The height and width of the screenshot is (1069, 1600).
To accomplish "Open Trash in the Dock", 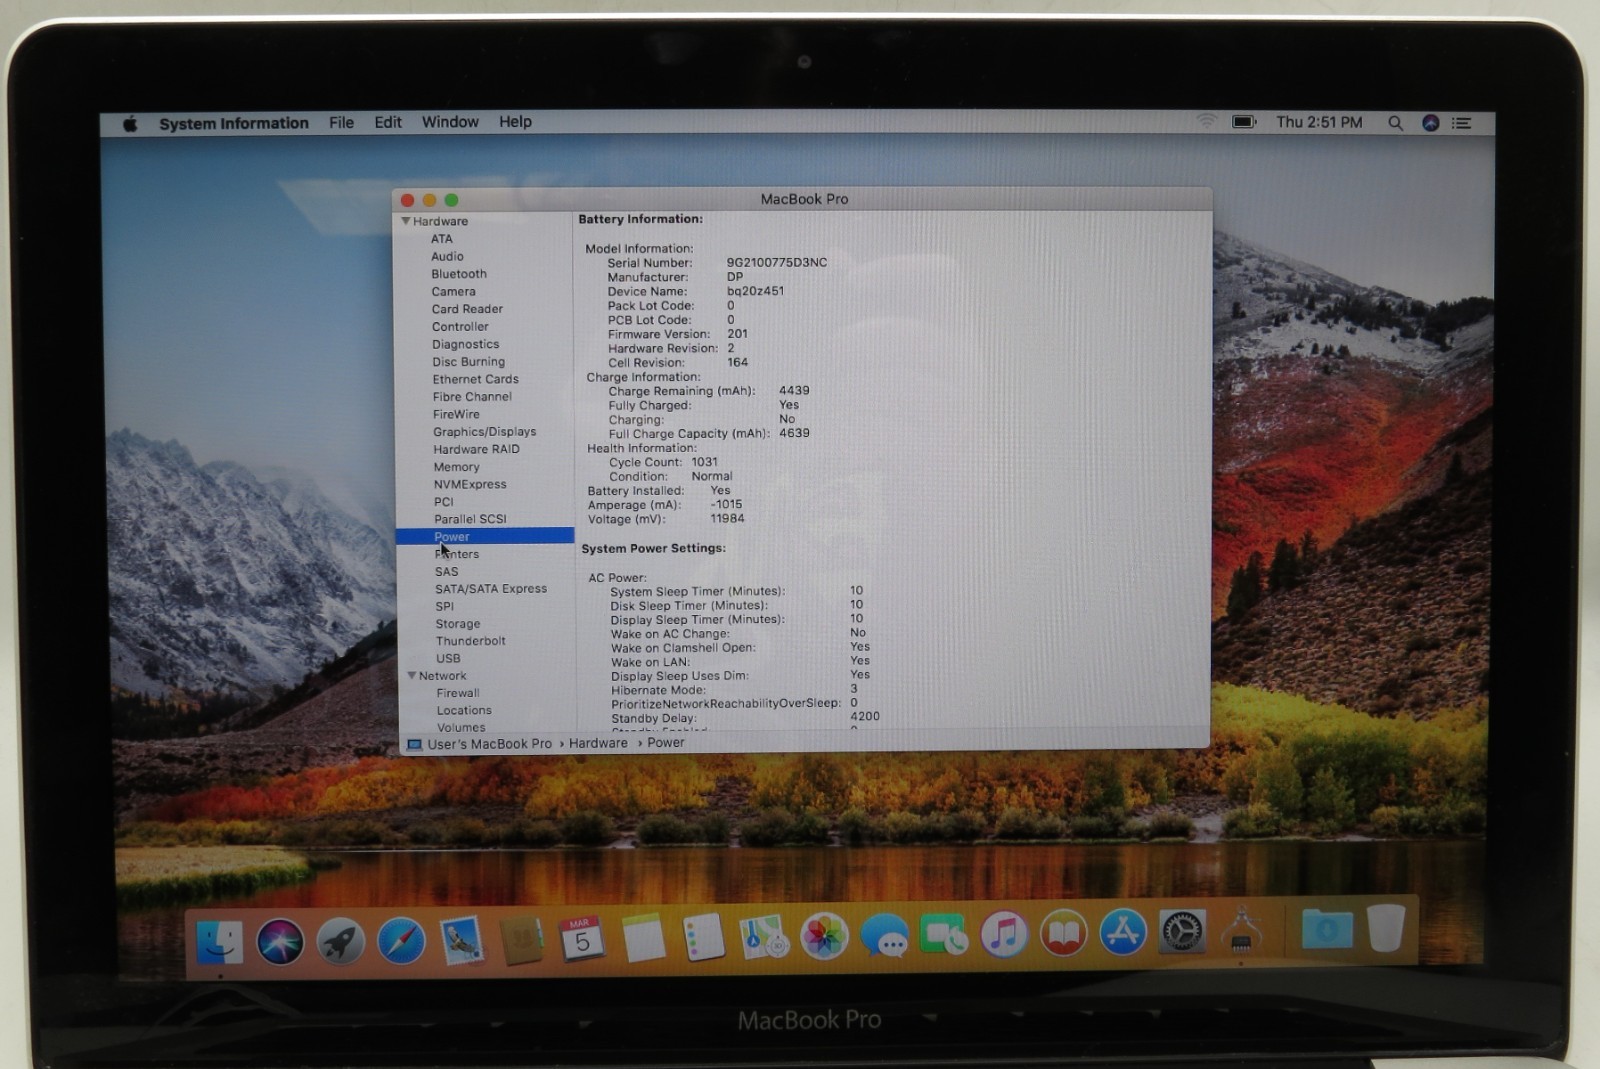I will coord(1386,927).
